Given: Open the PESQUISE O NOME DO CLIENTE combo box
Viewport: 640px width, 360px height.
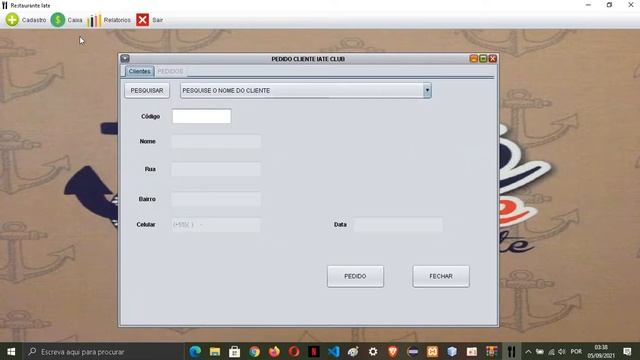Looking at the screenshot, I should (x=306, y=90).
